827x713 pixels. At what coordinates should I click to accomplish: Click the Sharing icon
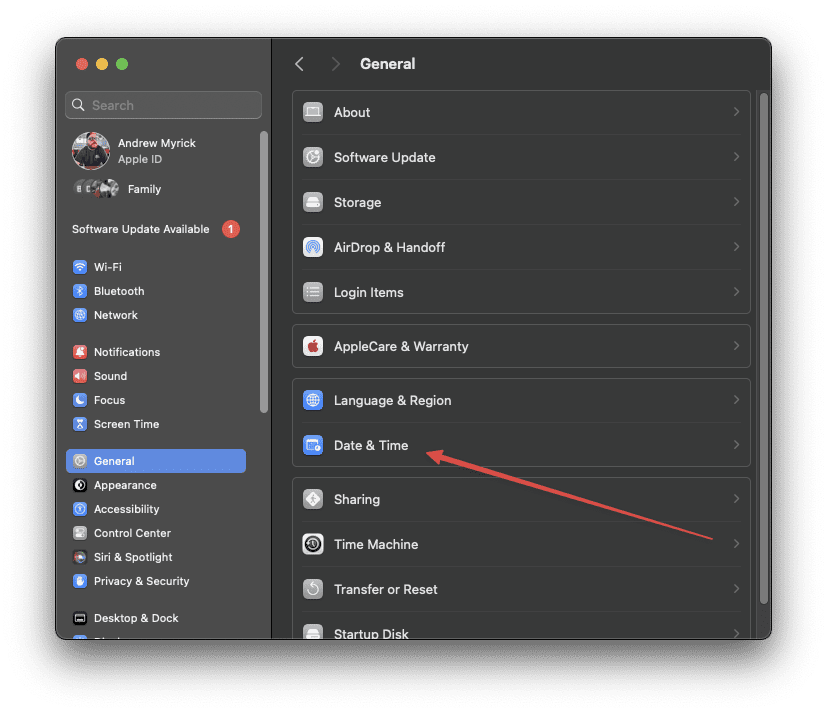point(313,499)
